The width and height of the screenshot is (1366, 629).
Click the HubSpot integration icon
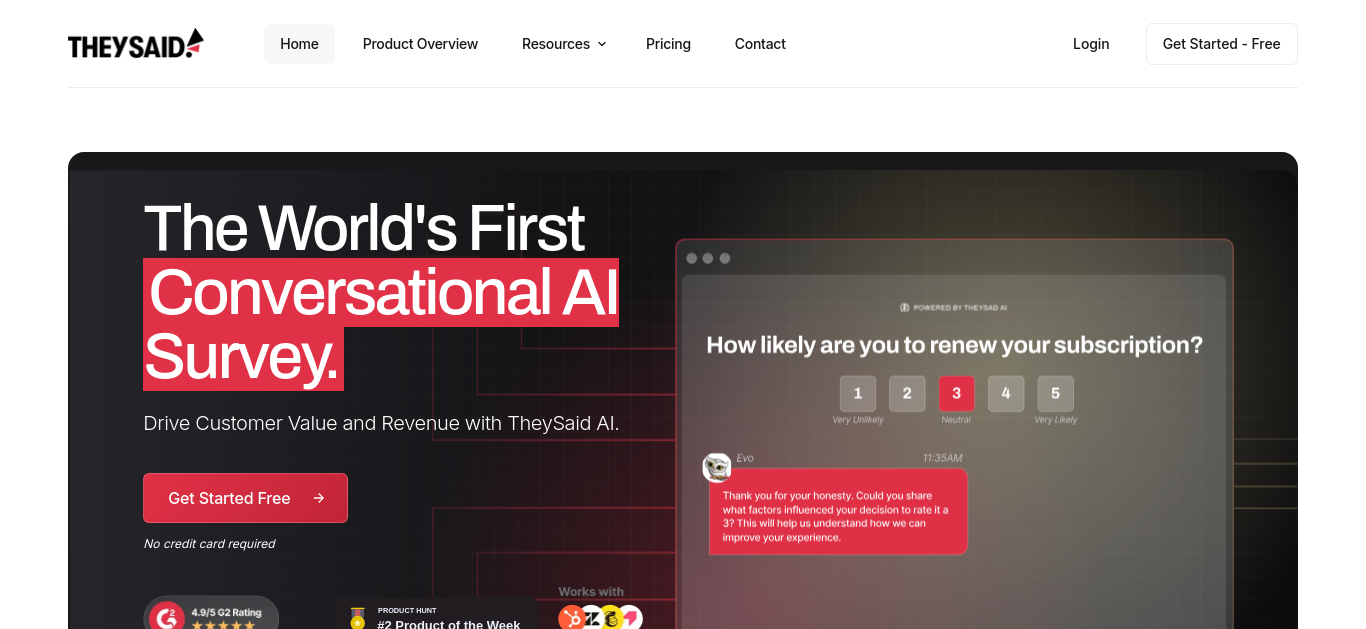pyautogui.click(x=572, y=619)
